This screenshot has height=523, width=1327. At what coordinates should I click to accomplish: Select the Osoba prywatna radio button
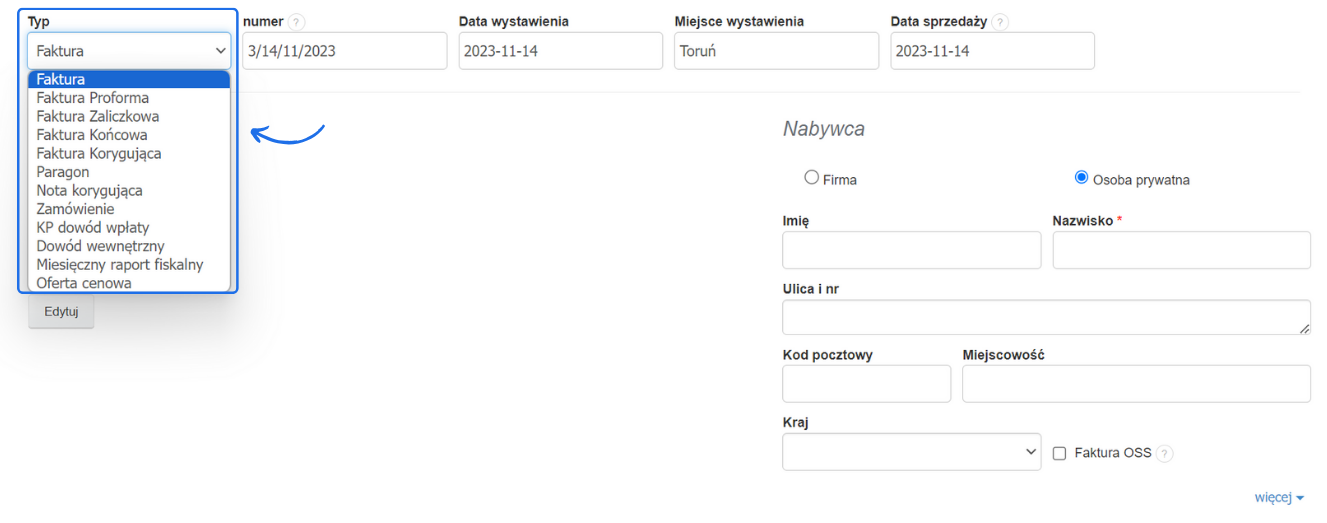(x=1081, y=178)
